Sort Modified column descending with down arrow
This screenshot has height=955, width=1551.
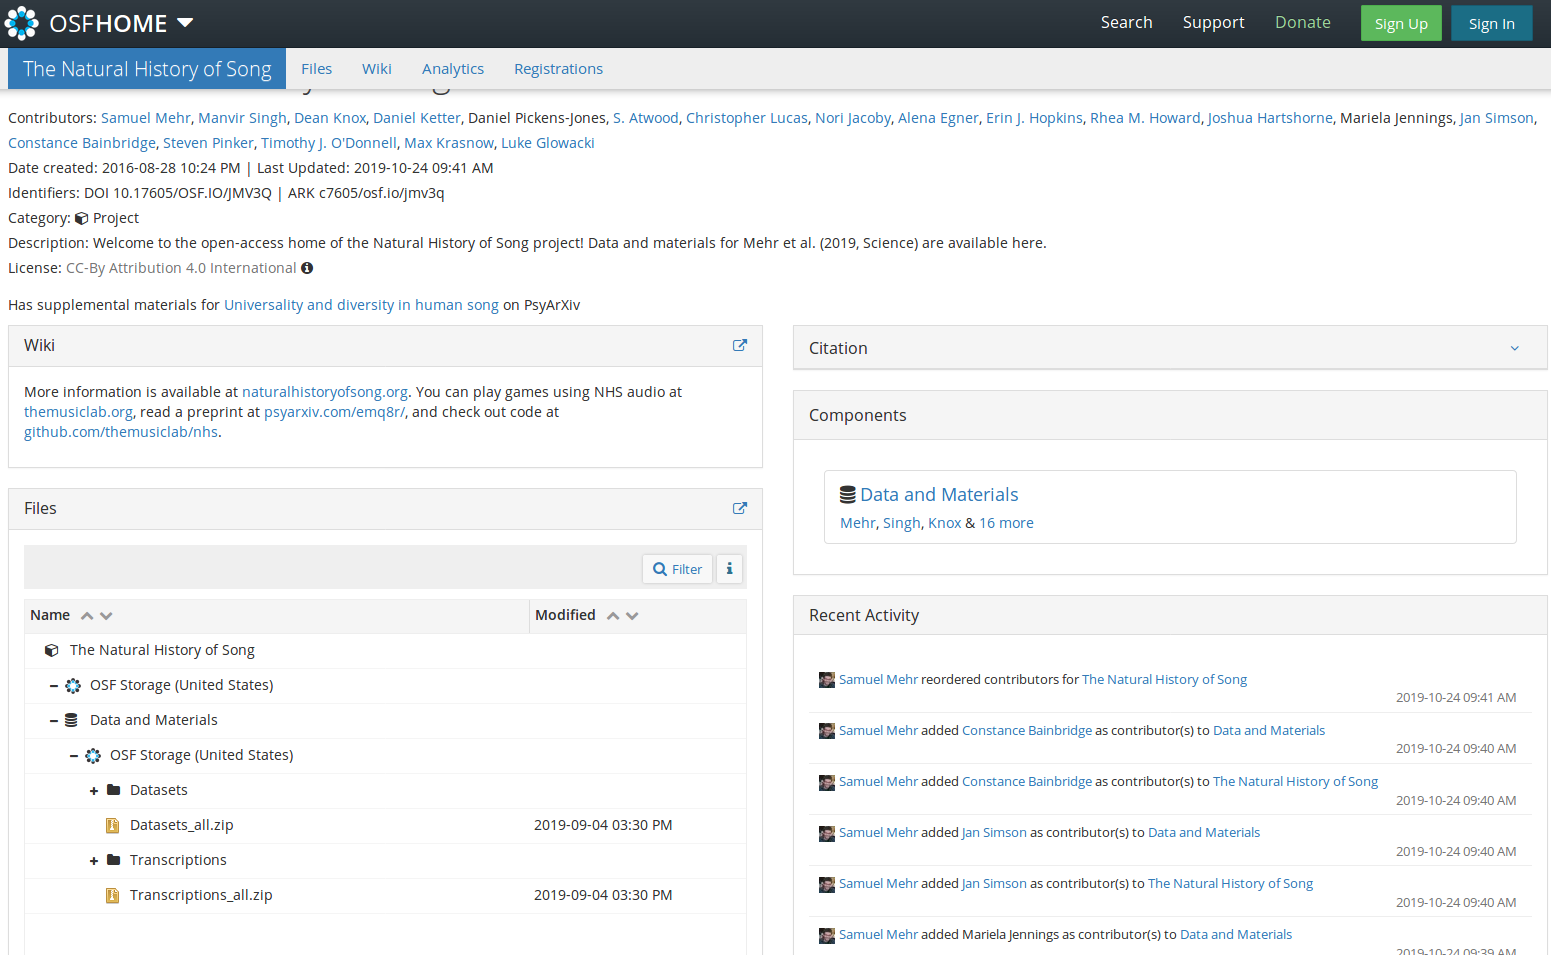click(632, 616)
